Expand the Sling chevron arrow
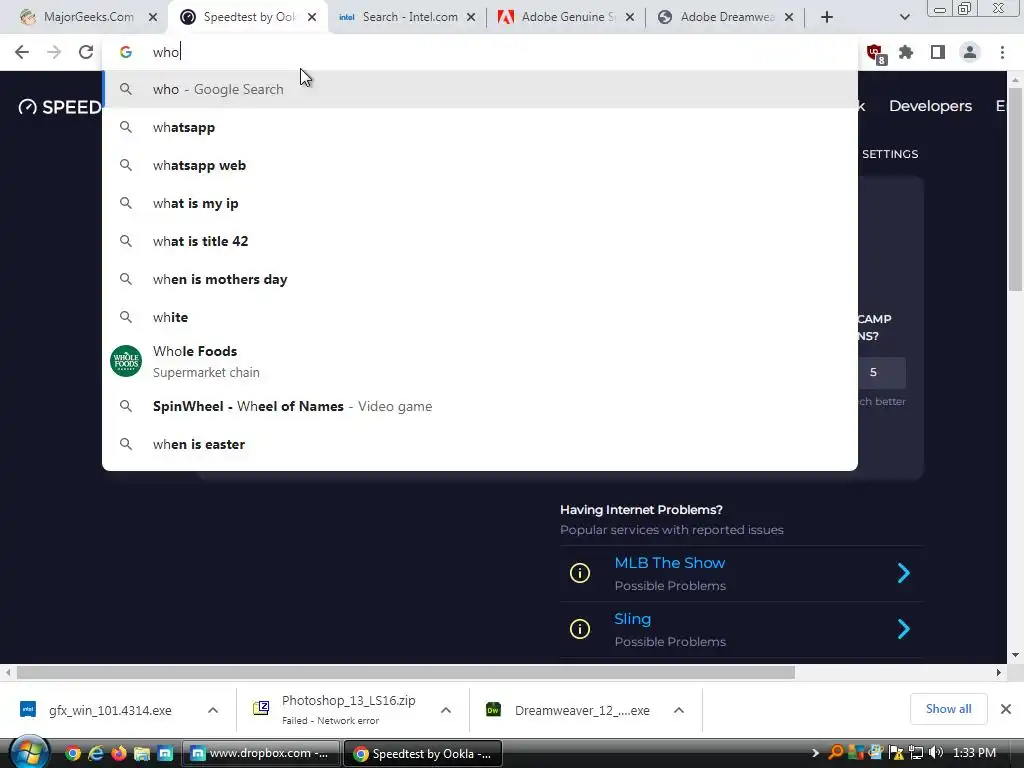 pos(904,629)
